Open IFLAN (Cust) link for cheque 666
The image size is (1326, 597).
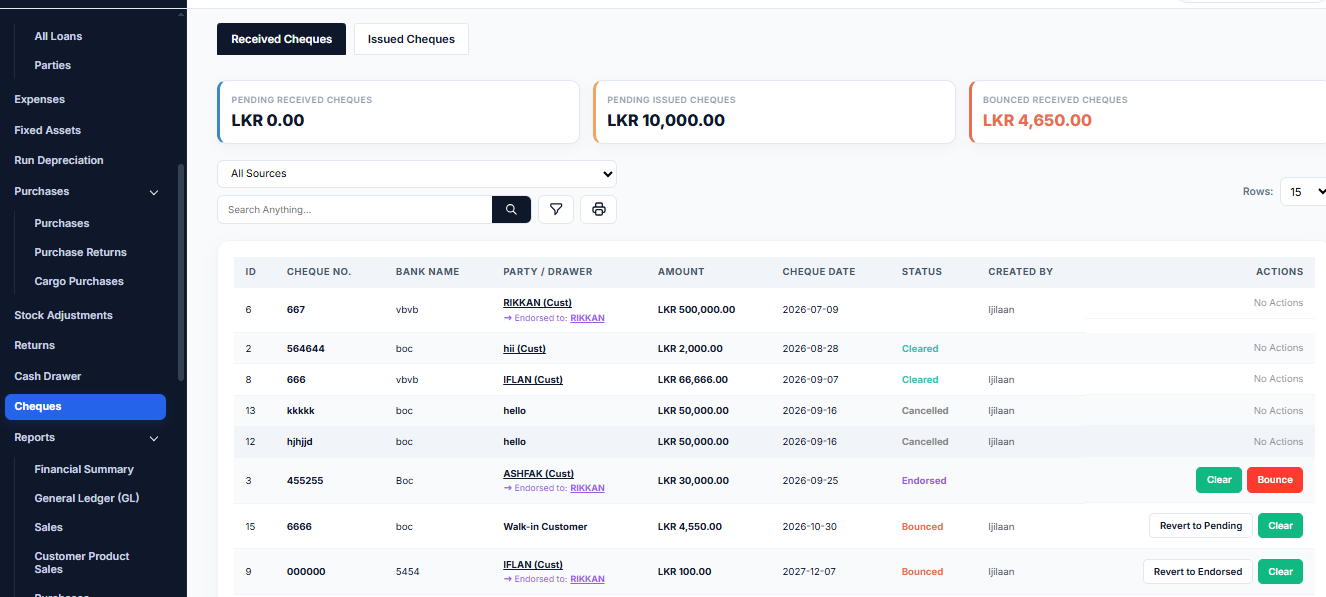point(533,380)
